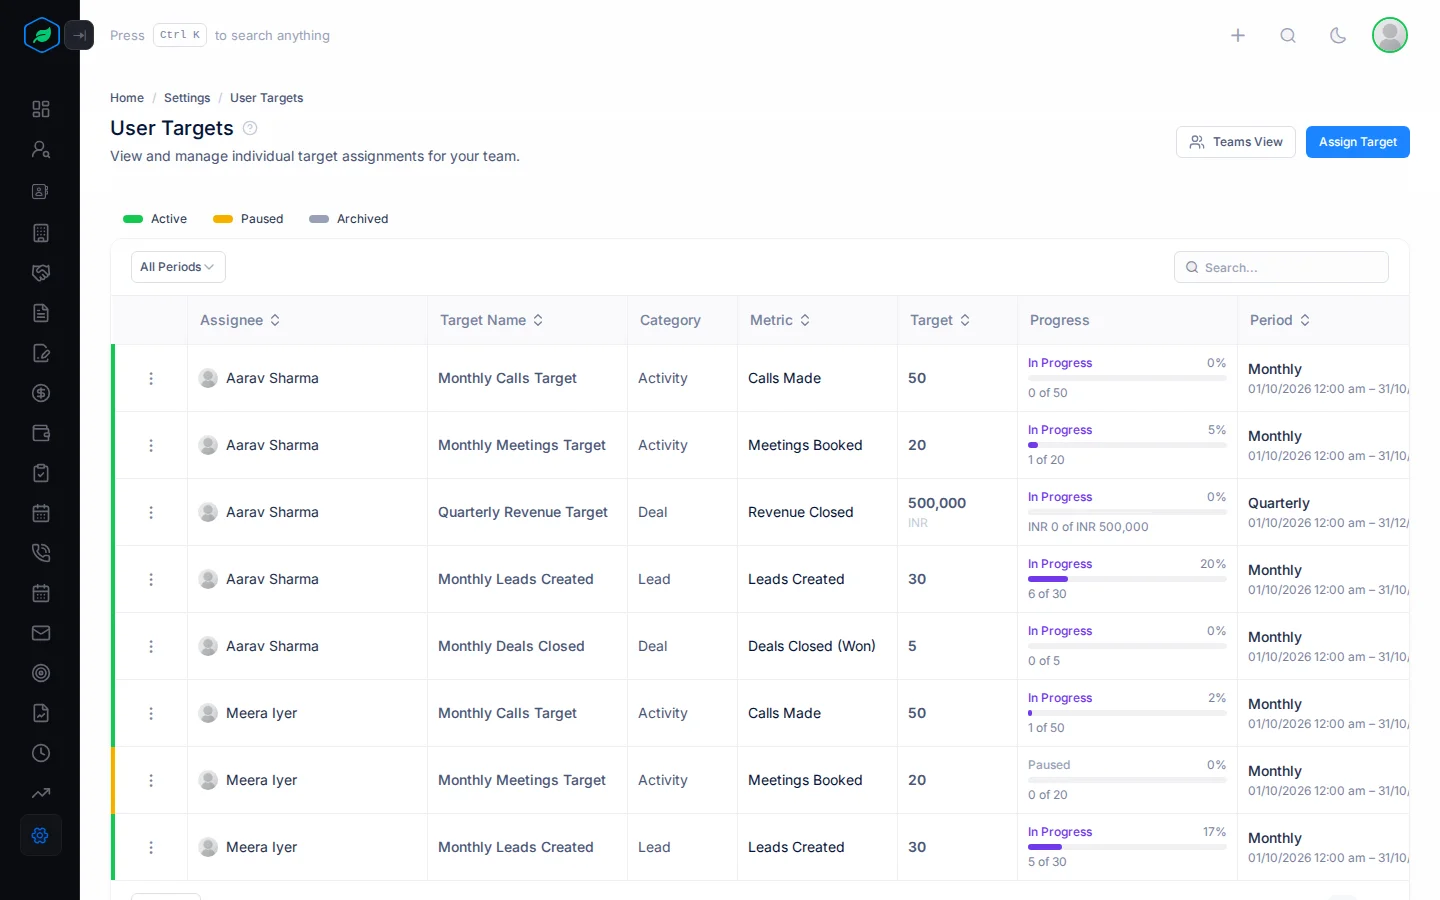This screenshot has height=900, width=1440.
Task: Sort the table by Target Name column
Action: pyautogui.click(x=492, y=320)
